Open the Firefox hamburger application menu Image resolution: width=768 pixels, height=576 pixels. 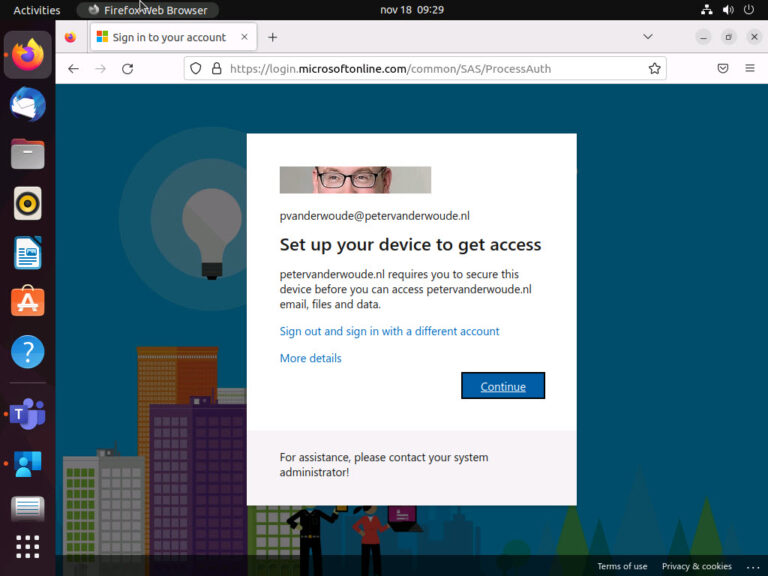[750, 69]
